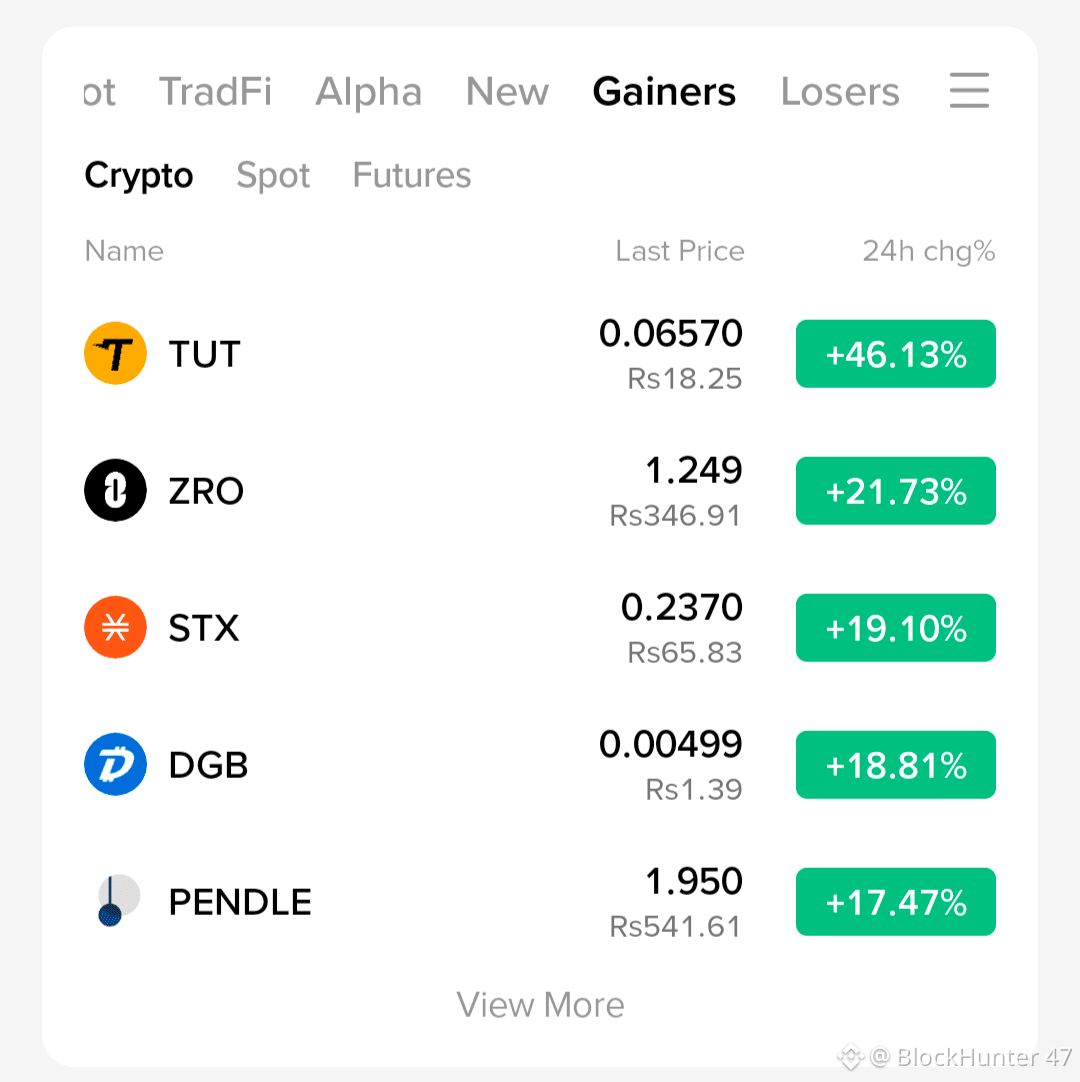Open the STX price 0.2370 row
Image resolution: width=1080 pixels, height=1082 pixels.
click(x=540, y=627)
